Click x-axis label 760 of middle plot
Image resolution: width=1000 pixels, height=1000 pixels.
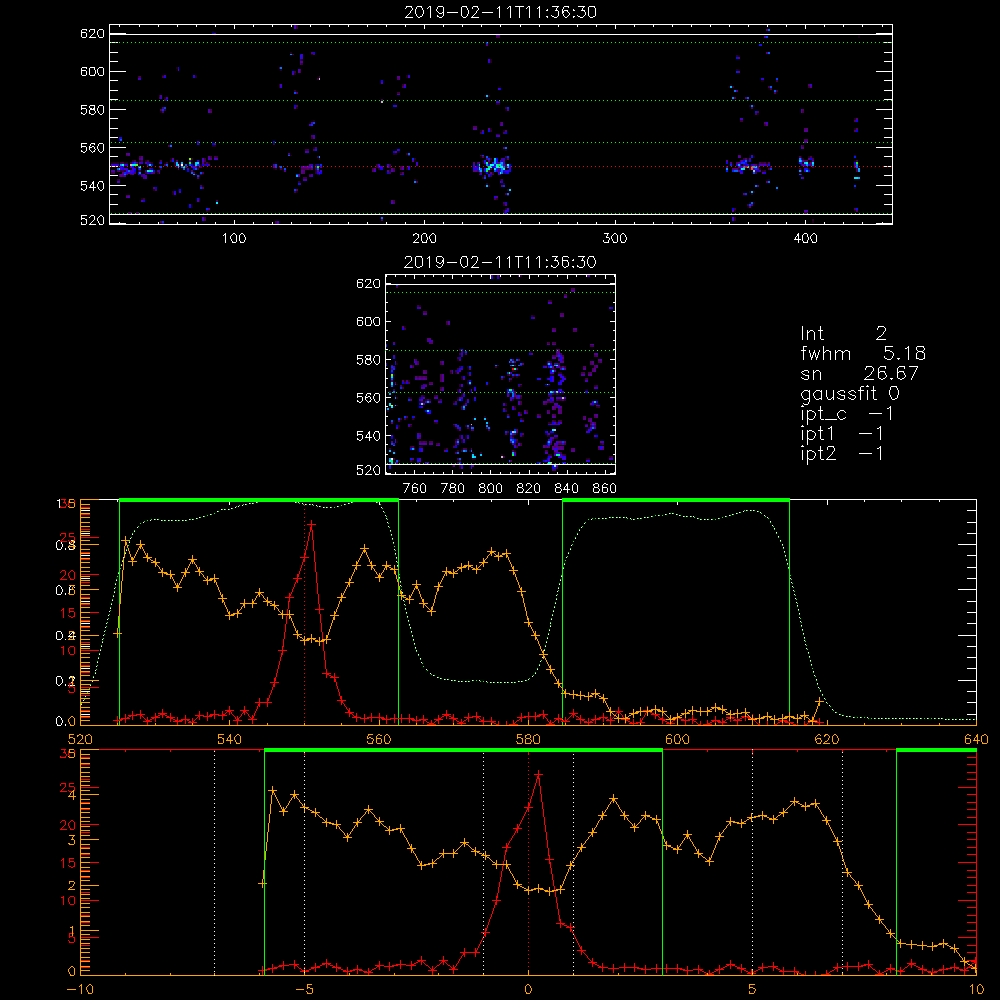pyautogui.click(x=415, y=489)
